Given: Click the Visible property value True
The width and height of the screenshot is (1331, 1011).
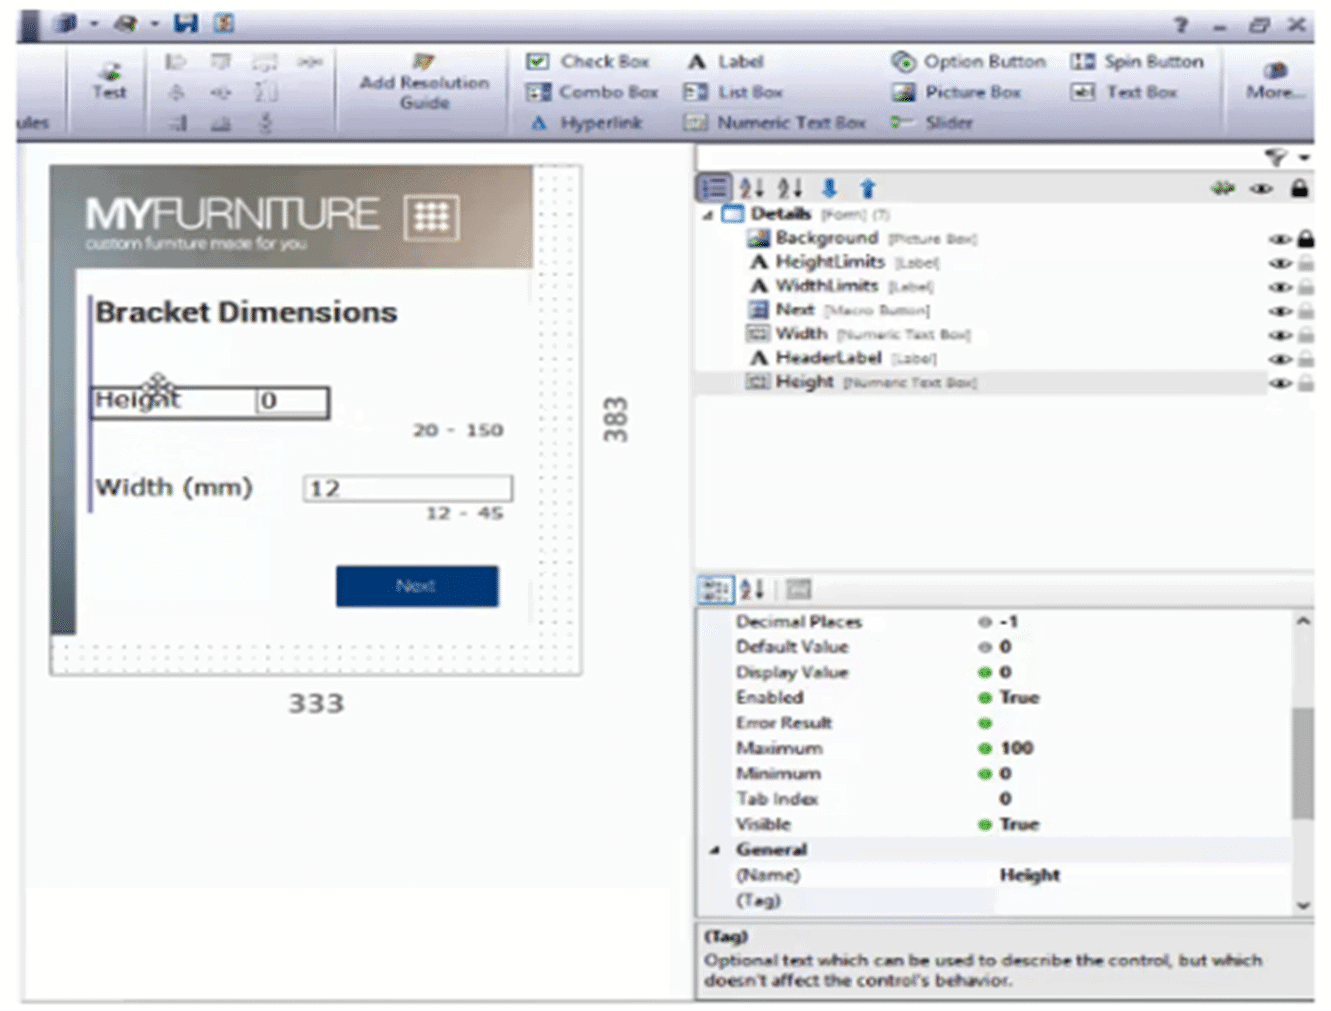Looking at the screenshot, I should [x=1019, y=824].
